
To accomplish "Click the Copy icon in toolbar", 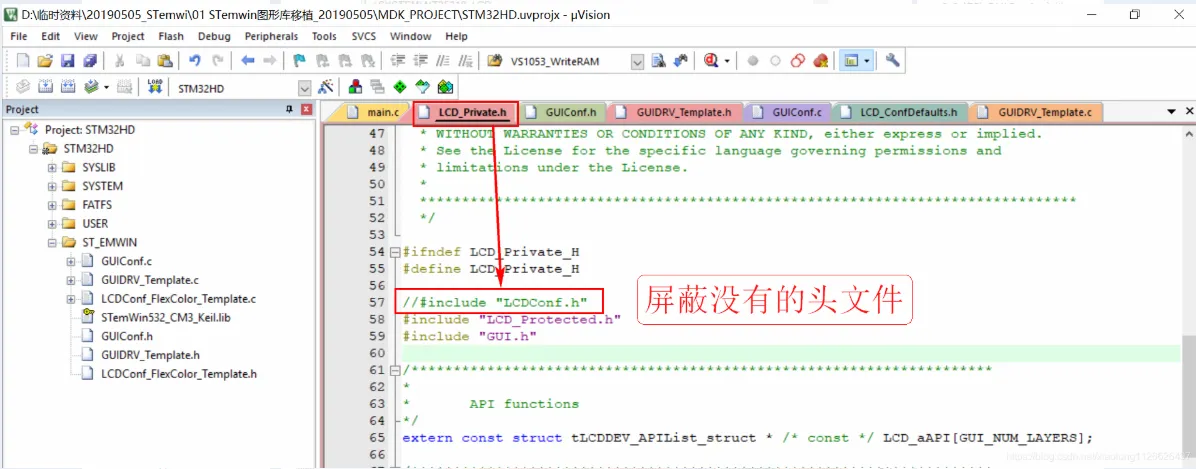I will [143, 60].
